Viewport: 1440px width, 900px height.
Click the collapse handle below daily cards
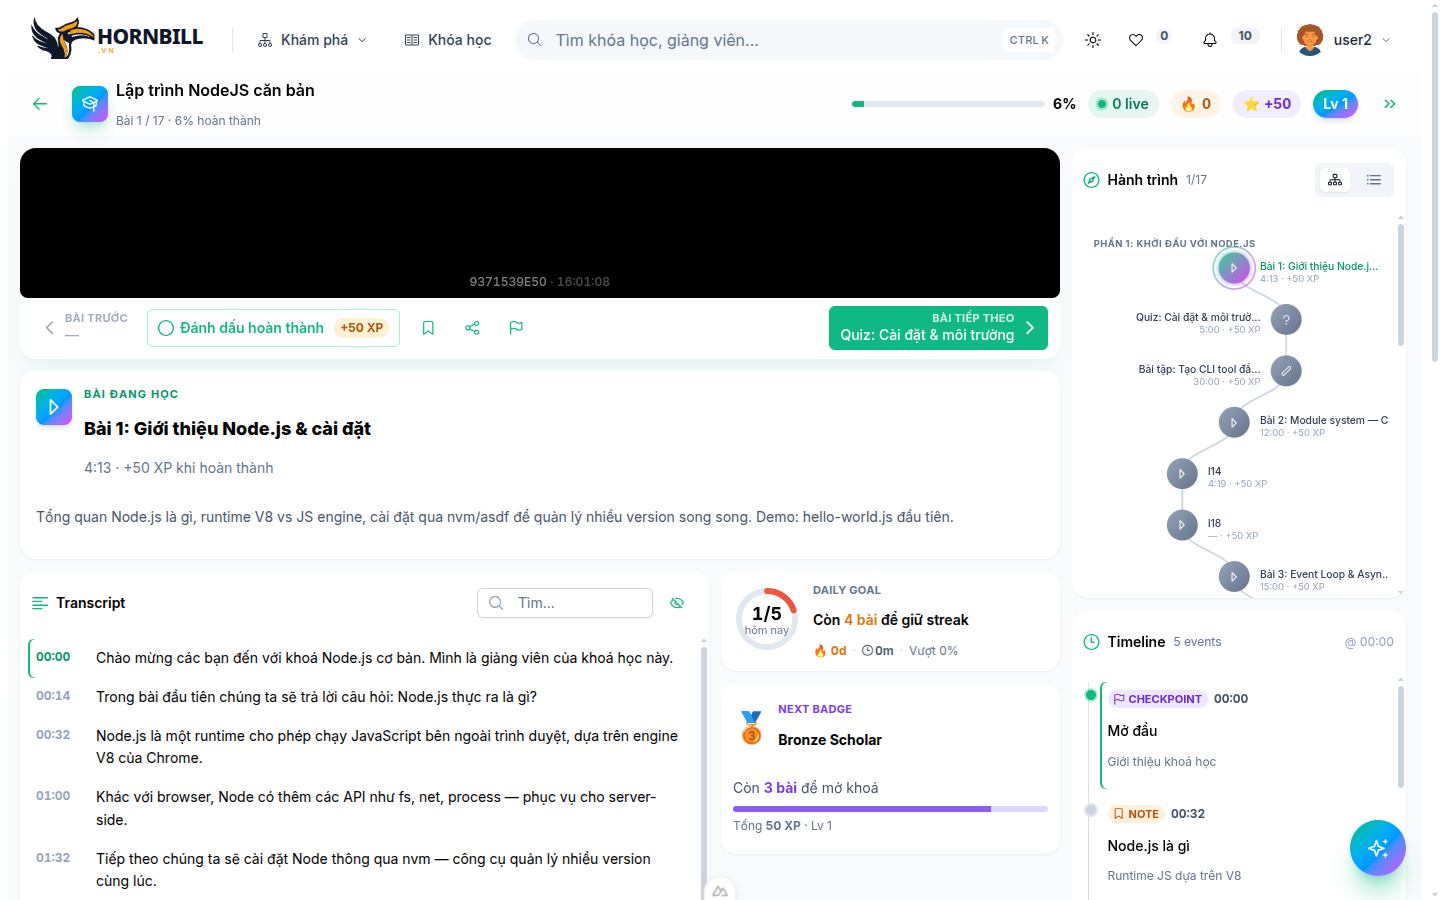click(x=720, y=890)
